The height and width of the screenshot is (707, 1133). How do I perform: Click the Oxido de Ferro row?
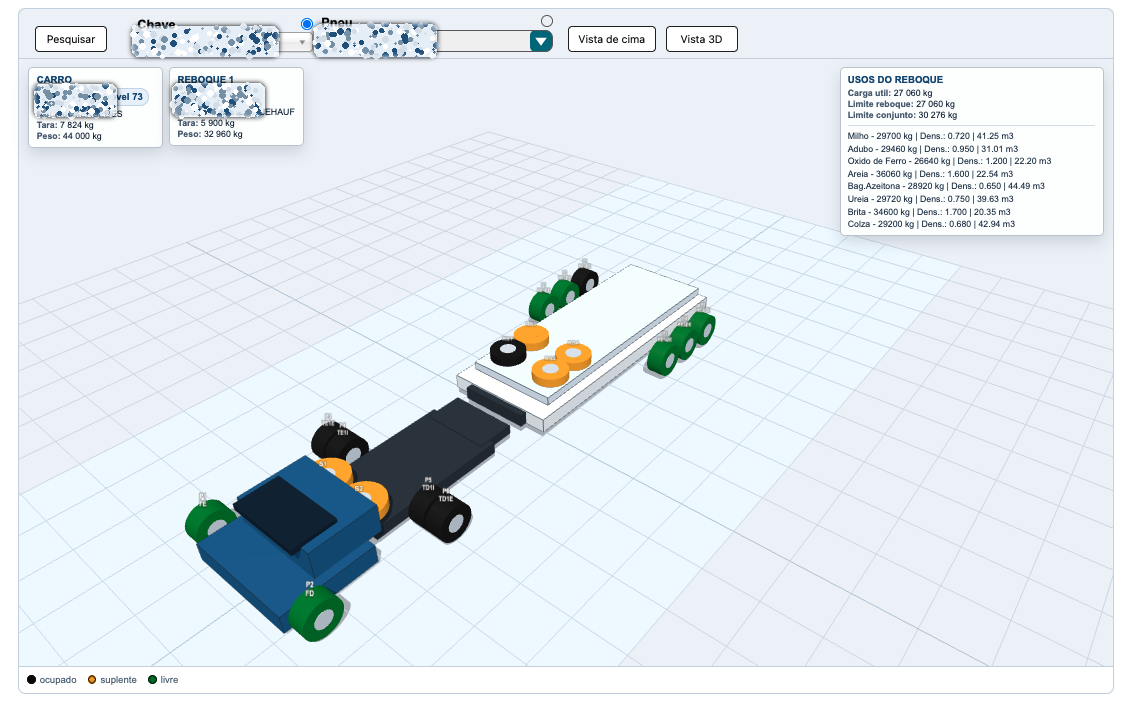pos(949,161)
